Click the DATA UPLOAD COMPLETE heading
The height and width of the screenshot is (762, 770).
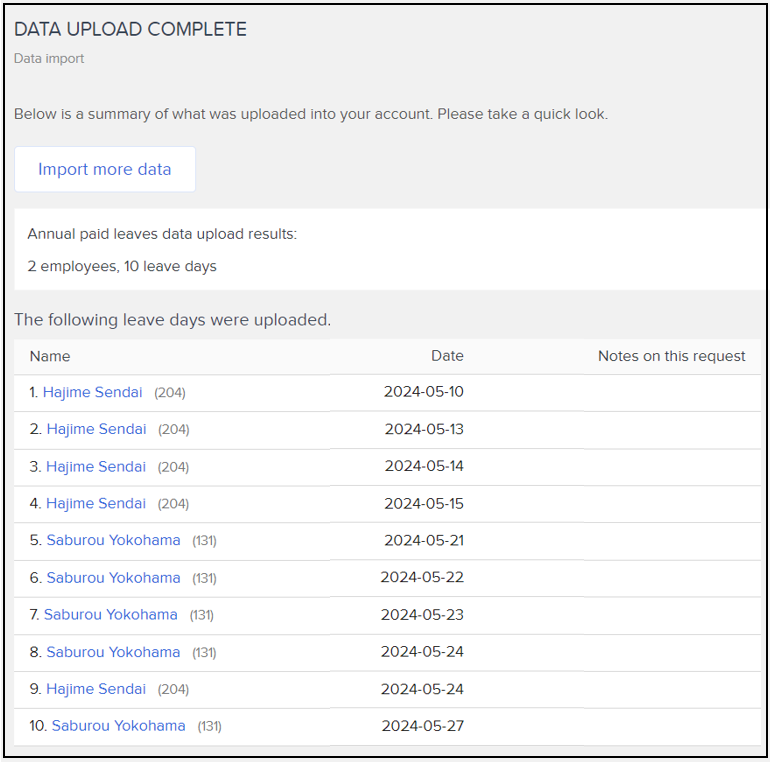130,29
